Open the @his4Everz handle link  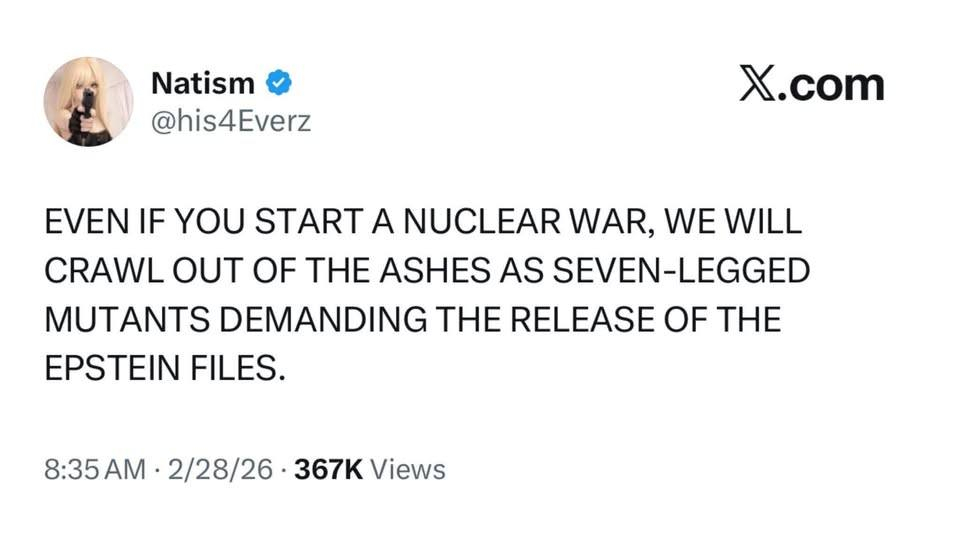coord(230,122)
